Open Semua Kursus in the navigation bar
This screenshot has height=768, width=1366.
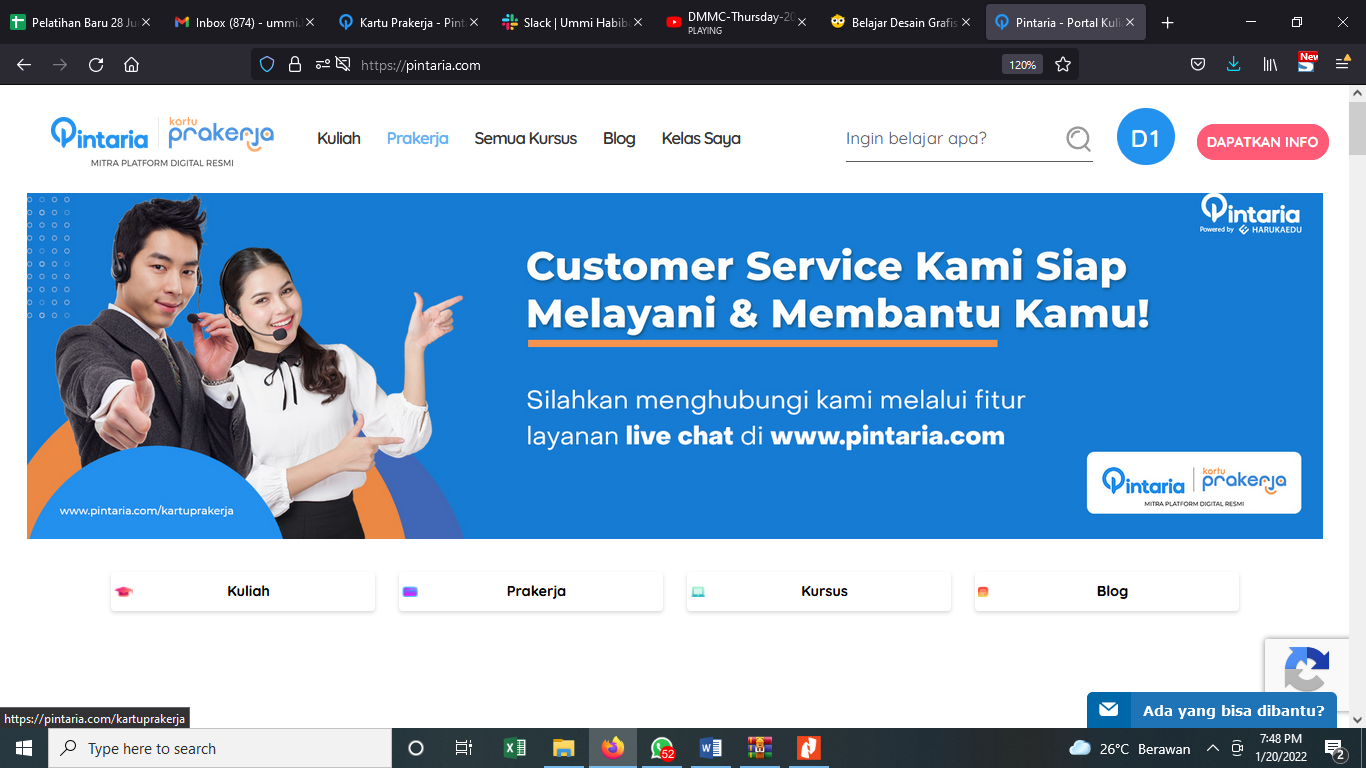coord(526,139)
